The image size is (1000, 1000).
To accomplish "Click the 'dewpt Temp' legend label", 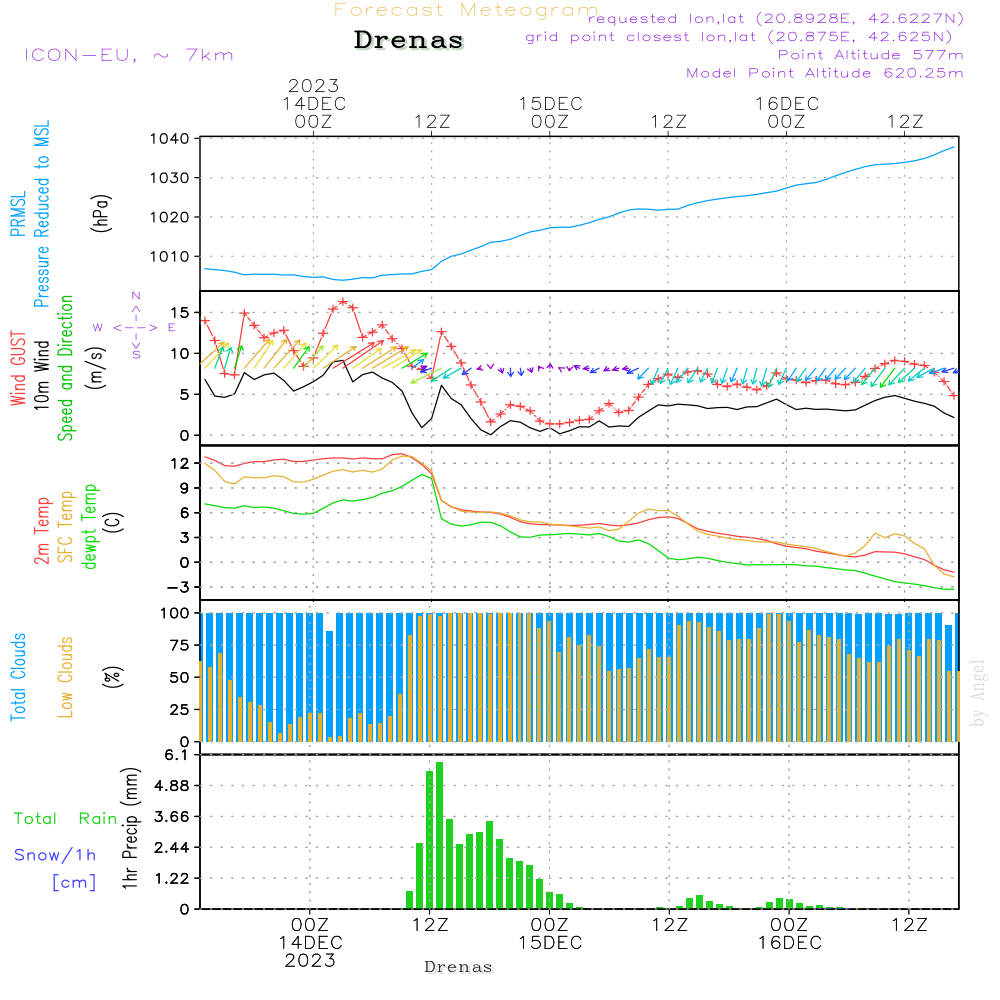I will coord(89,526).
